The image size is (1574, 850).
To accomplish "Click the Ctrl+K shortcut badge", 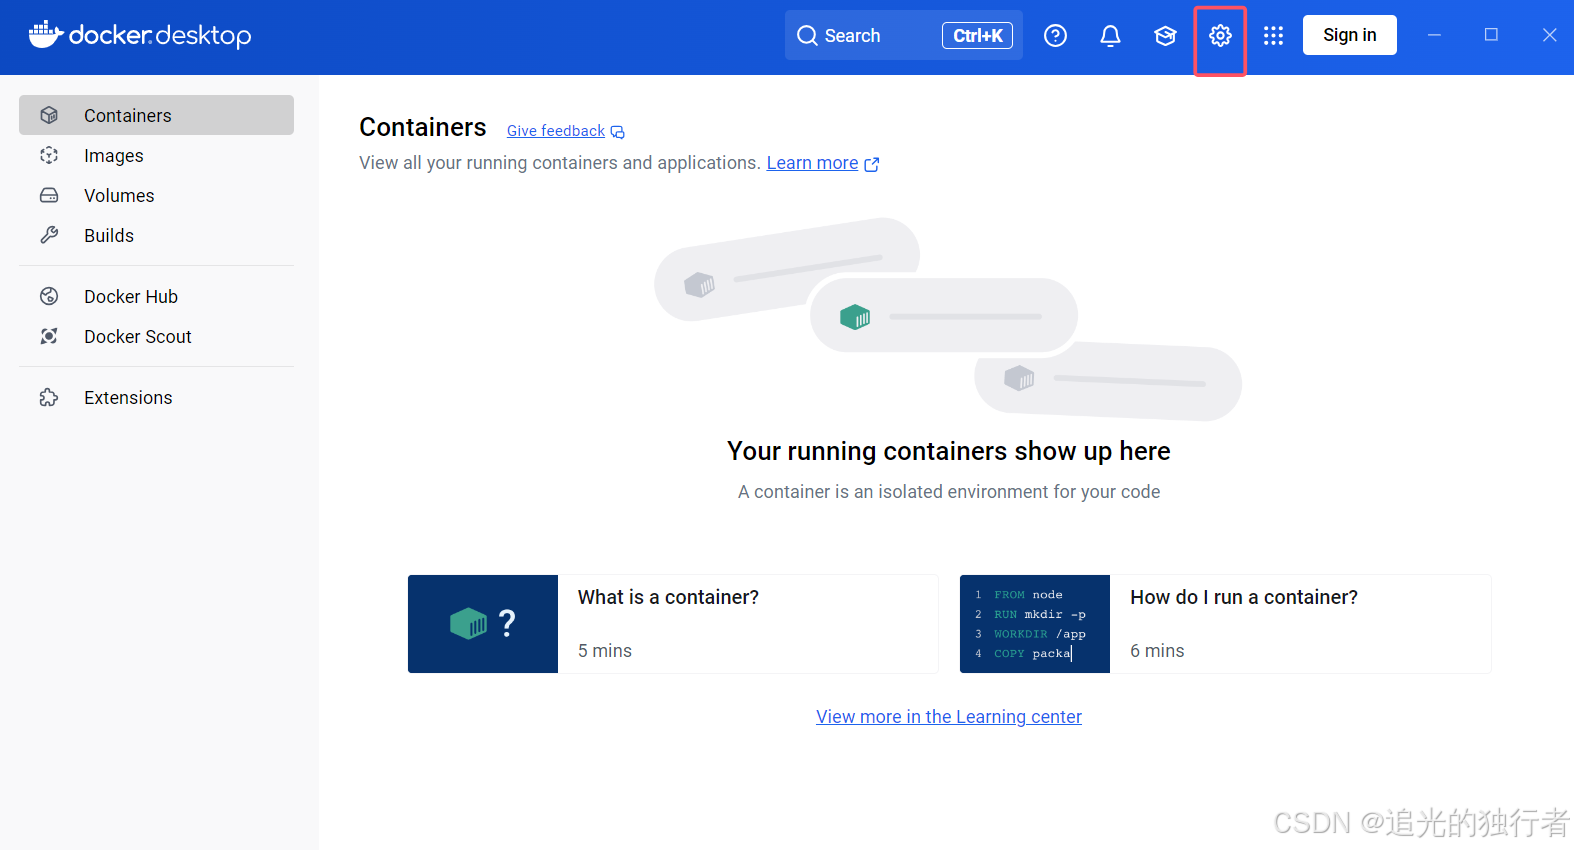I will click(x=977, y=36).
